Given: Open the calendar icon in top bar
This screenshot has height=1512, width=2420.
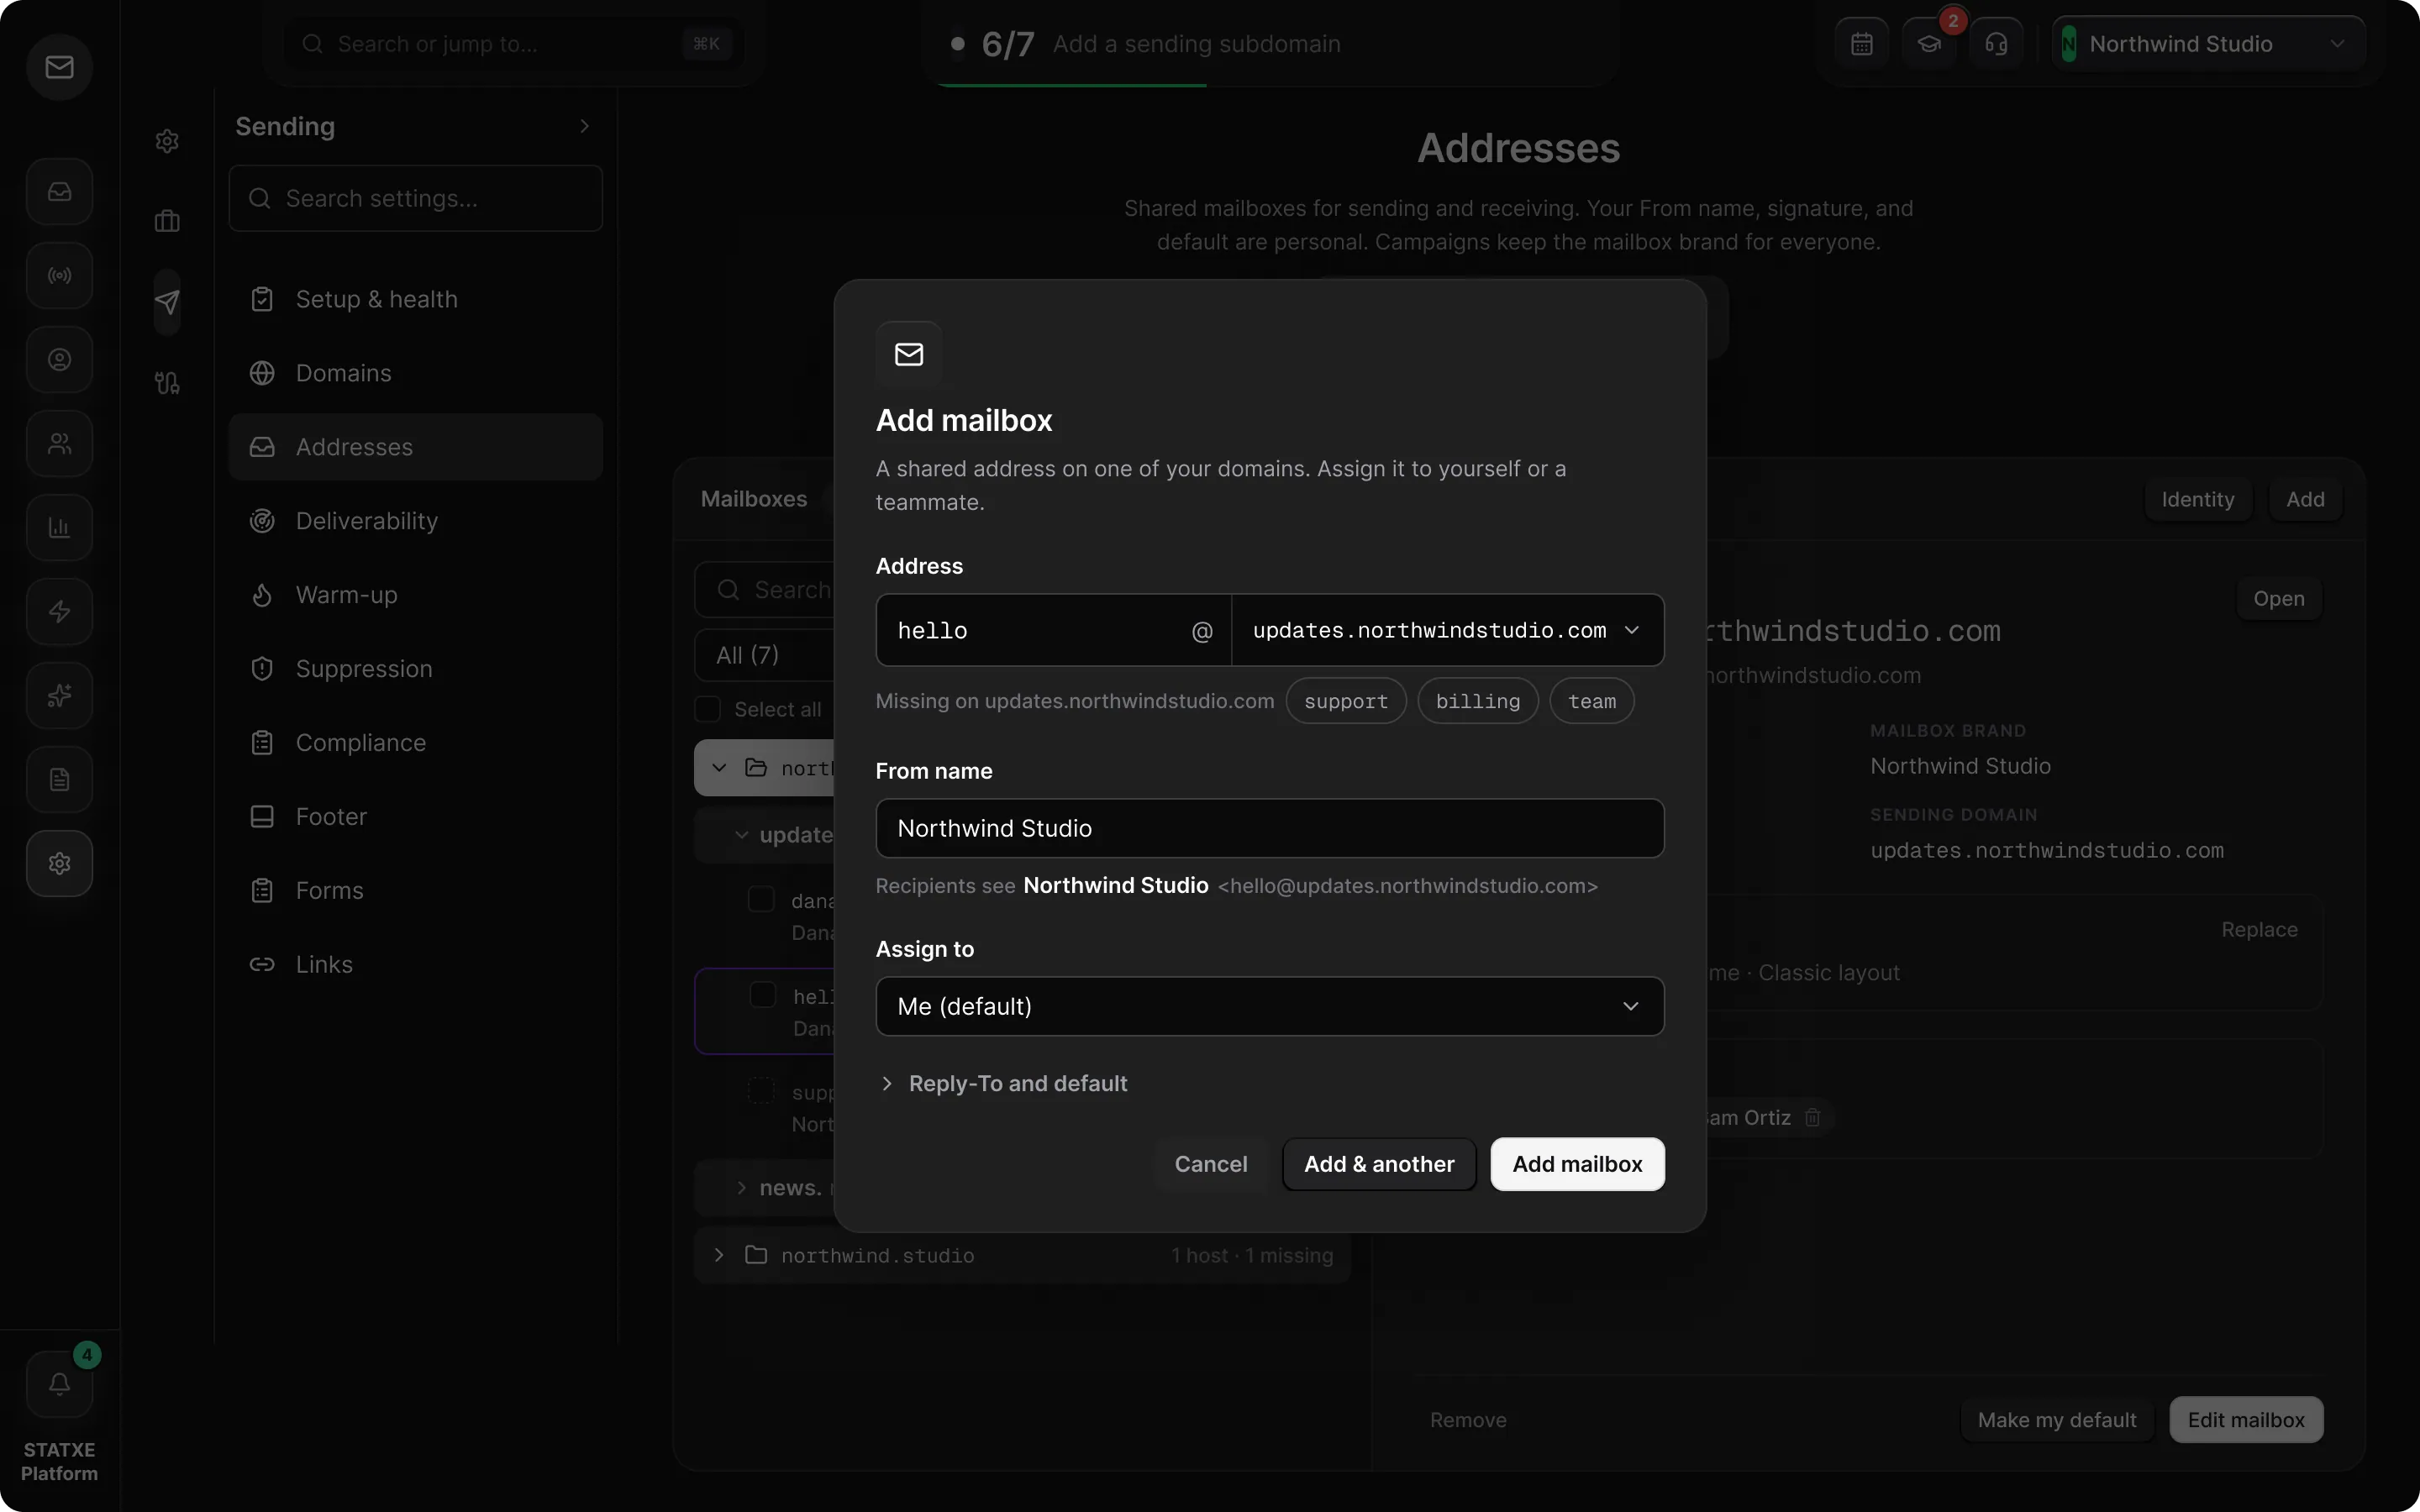Looking at the screenshot, I should click(x=1861, y=44).
